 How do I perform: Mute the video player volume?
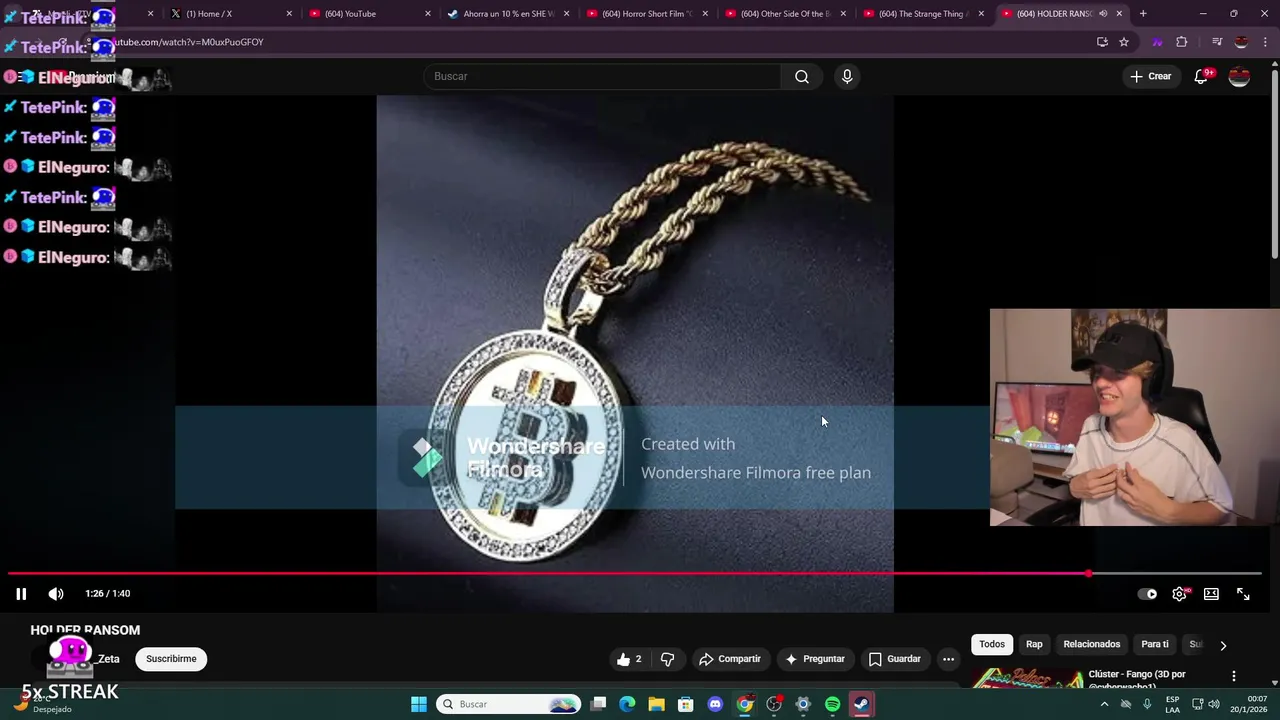click(x=56, y=594)
